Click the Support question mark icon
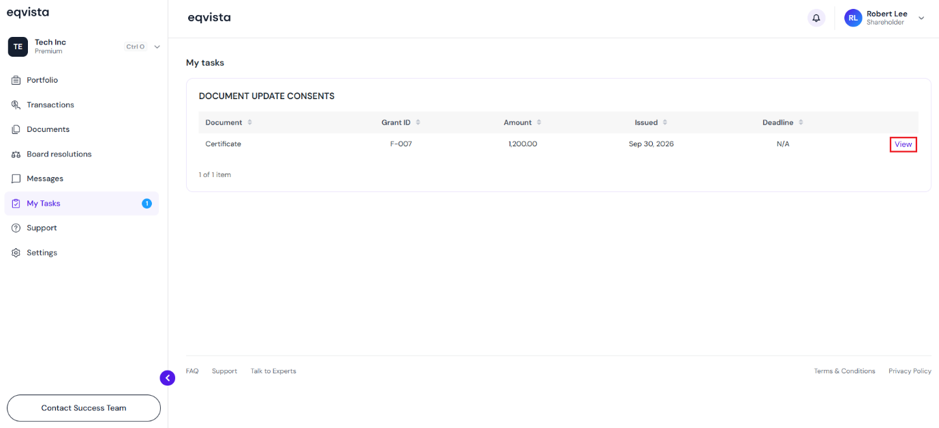939x428 pixels. [x=16, y=228]
